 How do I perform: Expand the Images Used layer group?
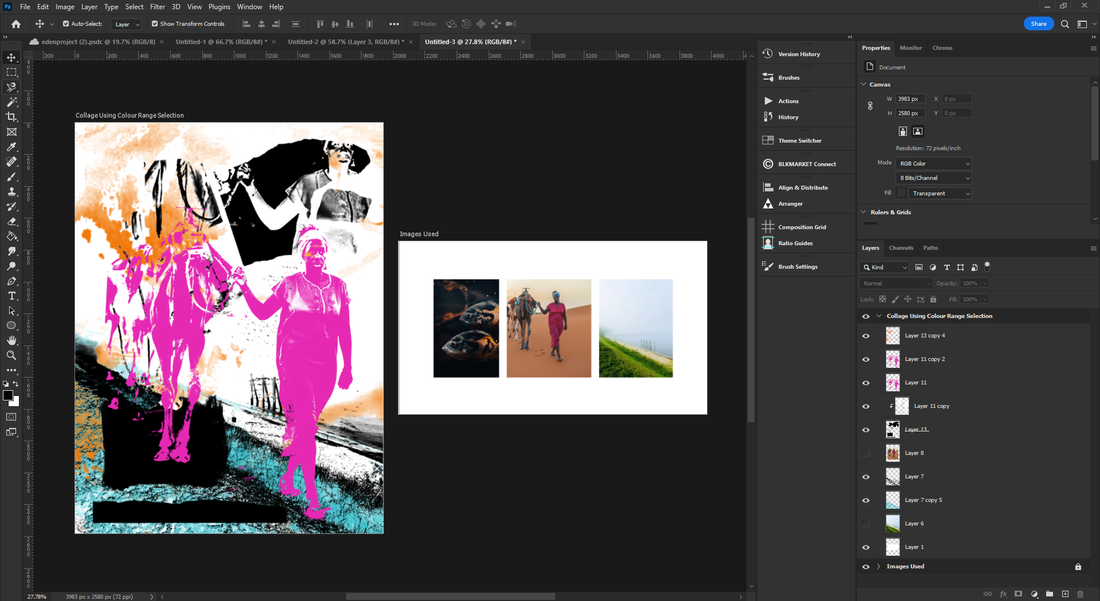[878, 567]
